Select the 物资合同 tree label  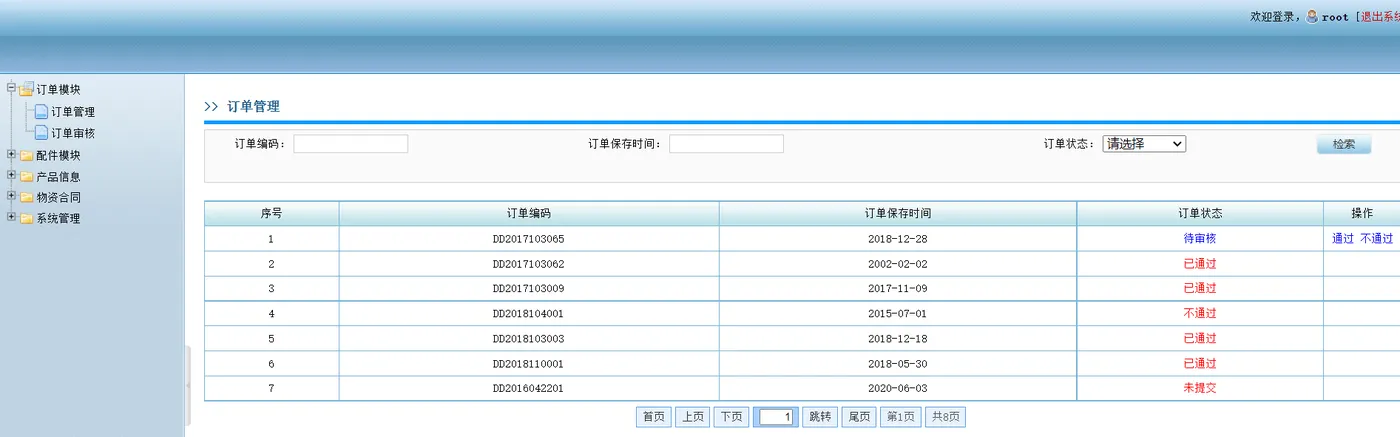(x=58, y=198)
